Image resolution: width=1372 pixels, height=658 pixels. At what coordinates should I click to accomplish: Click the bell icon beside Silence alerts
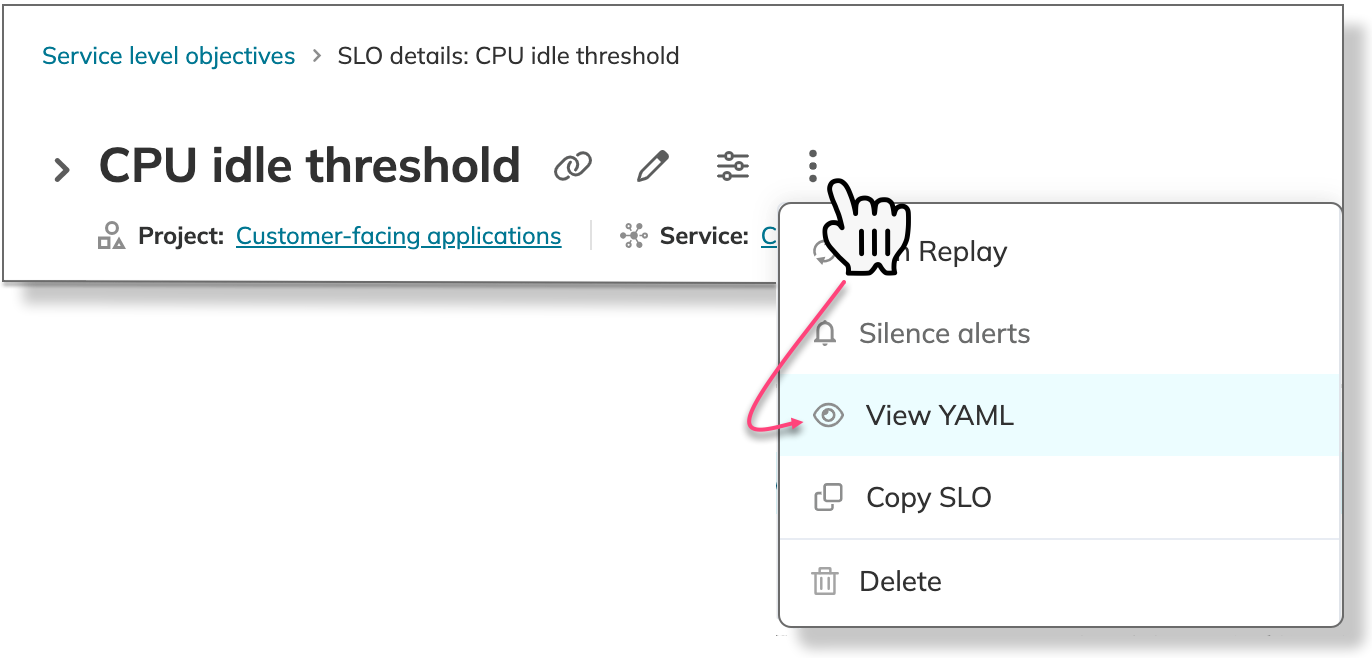coord(825,334)
